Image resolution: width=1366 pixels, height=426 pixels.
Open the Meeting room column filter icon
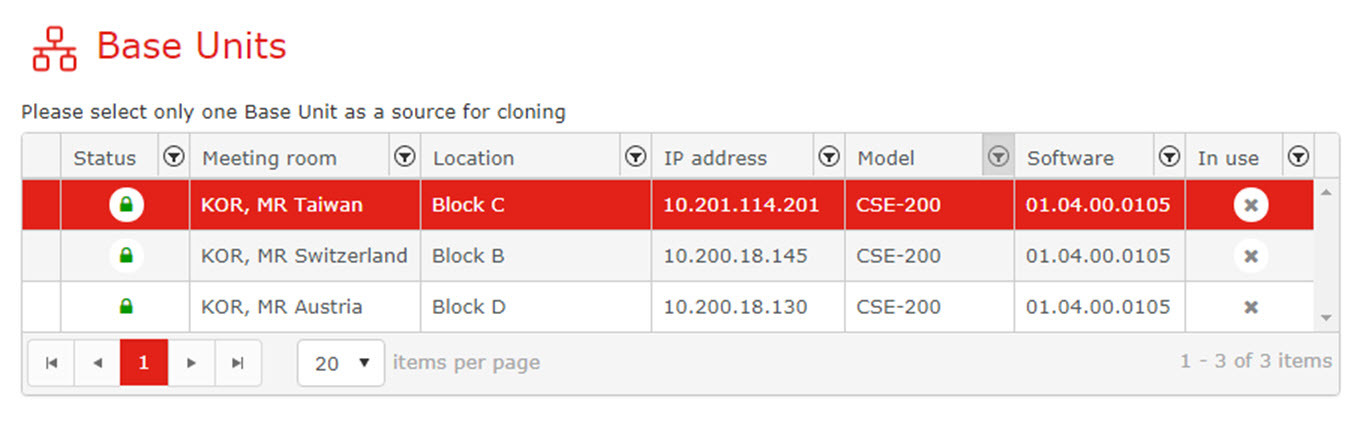tap(405, 157)
